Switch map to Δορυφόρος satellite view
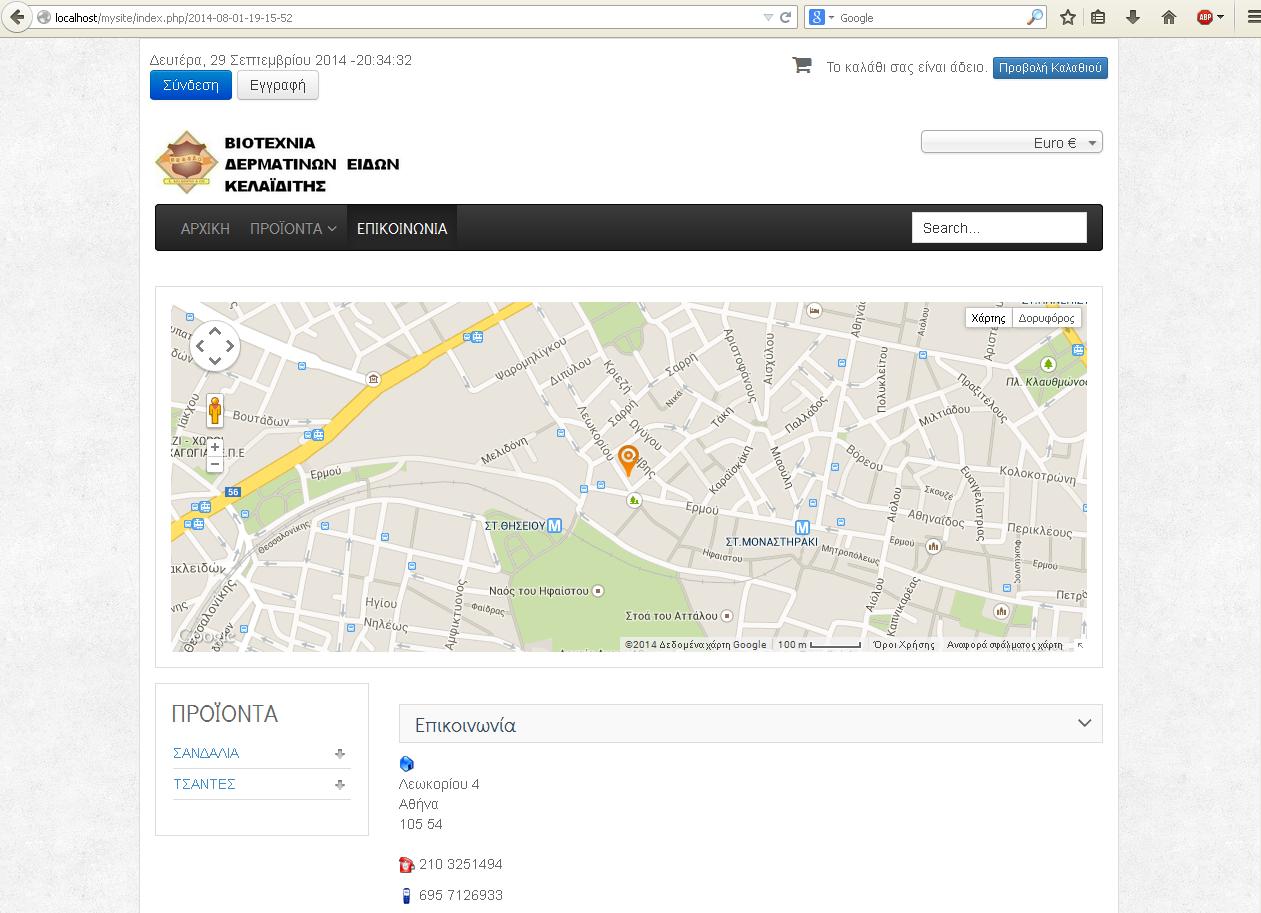The height and width of the screenshot is (913, 1261). tap(1046, 318)
